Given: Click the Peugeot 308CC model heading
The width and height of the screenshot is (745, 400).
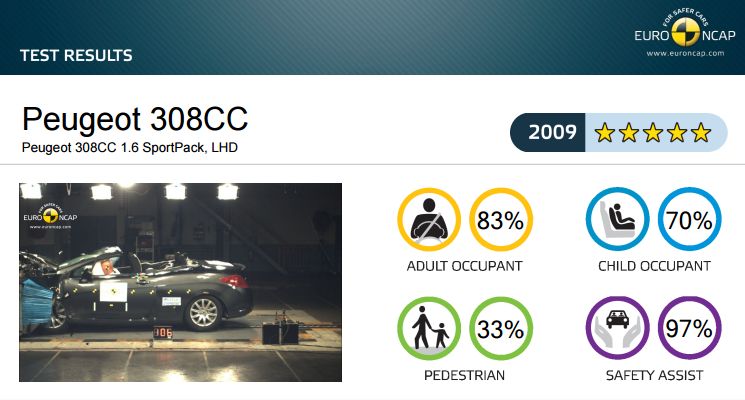Looking at the screenshot, I should point(135,119).
